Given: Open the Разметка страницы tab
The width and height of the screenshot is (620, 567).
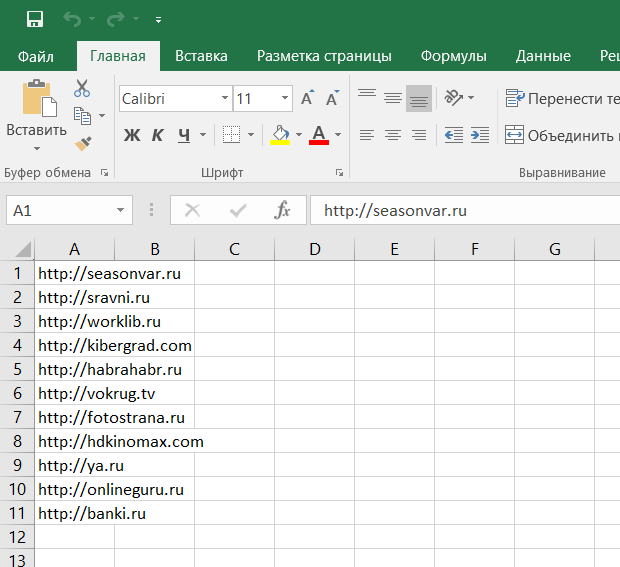Looking at the screenshot, I should [x=324, y=56].
